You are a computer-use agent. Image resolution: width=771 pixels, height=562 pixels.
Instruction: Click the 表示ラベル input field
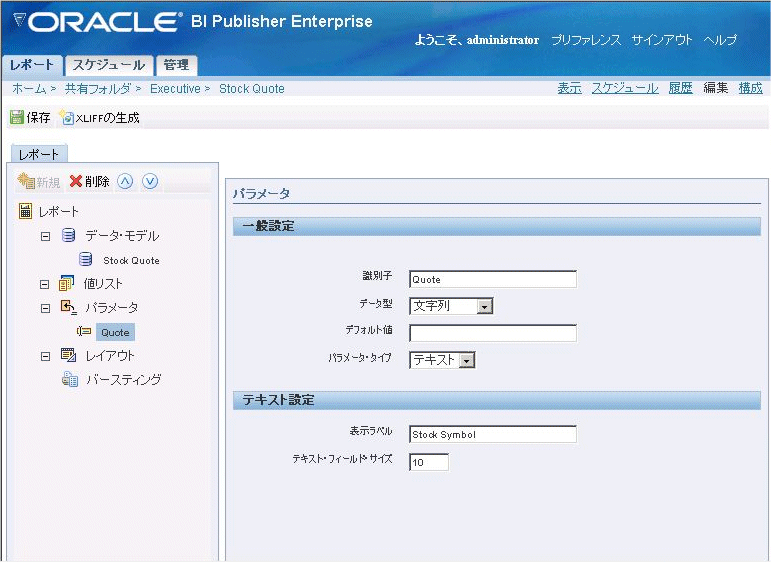click(493, 434)
